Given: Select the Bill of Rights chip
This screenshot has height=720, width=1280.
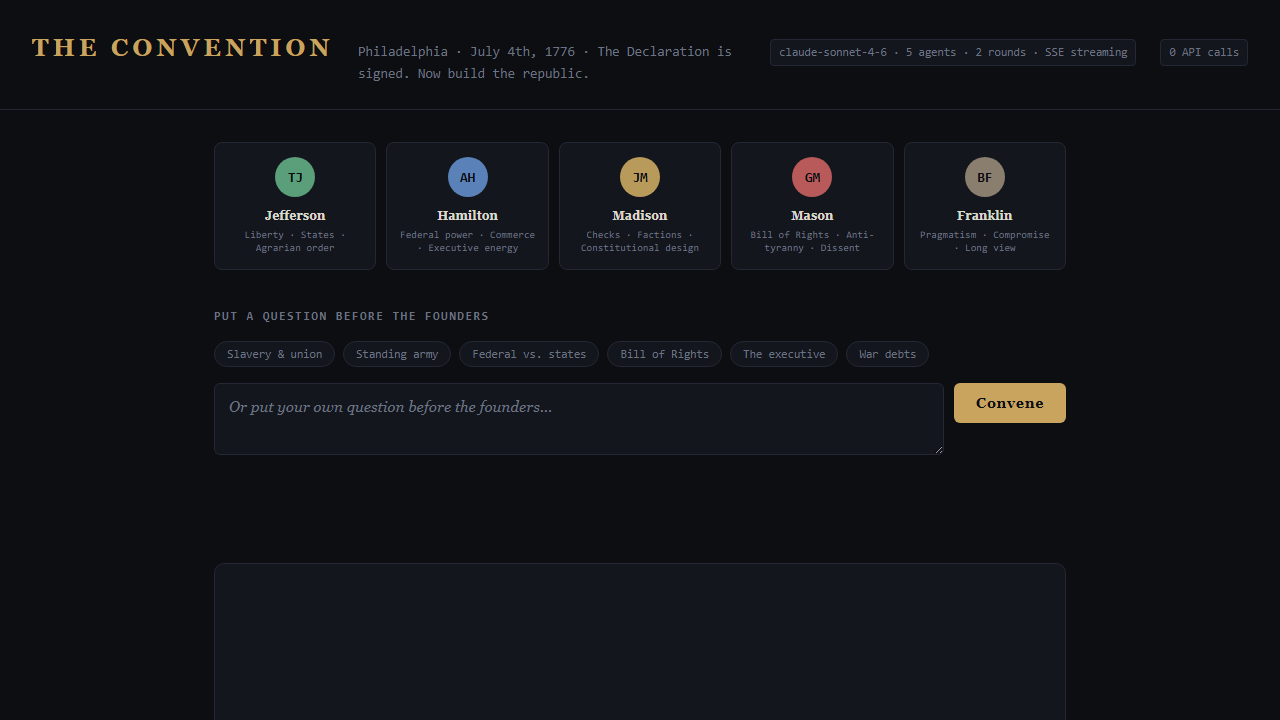Looking at the screenshot, I should pyautogui.click(x=664, y=354).
